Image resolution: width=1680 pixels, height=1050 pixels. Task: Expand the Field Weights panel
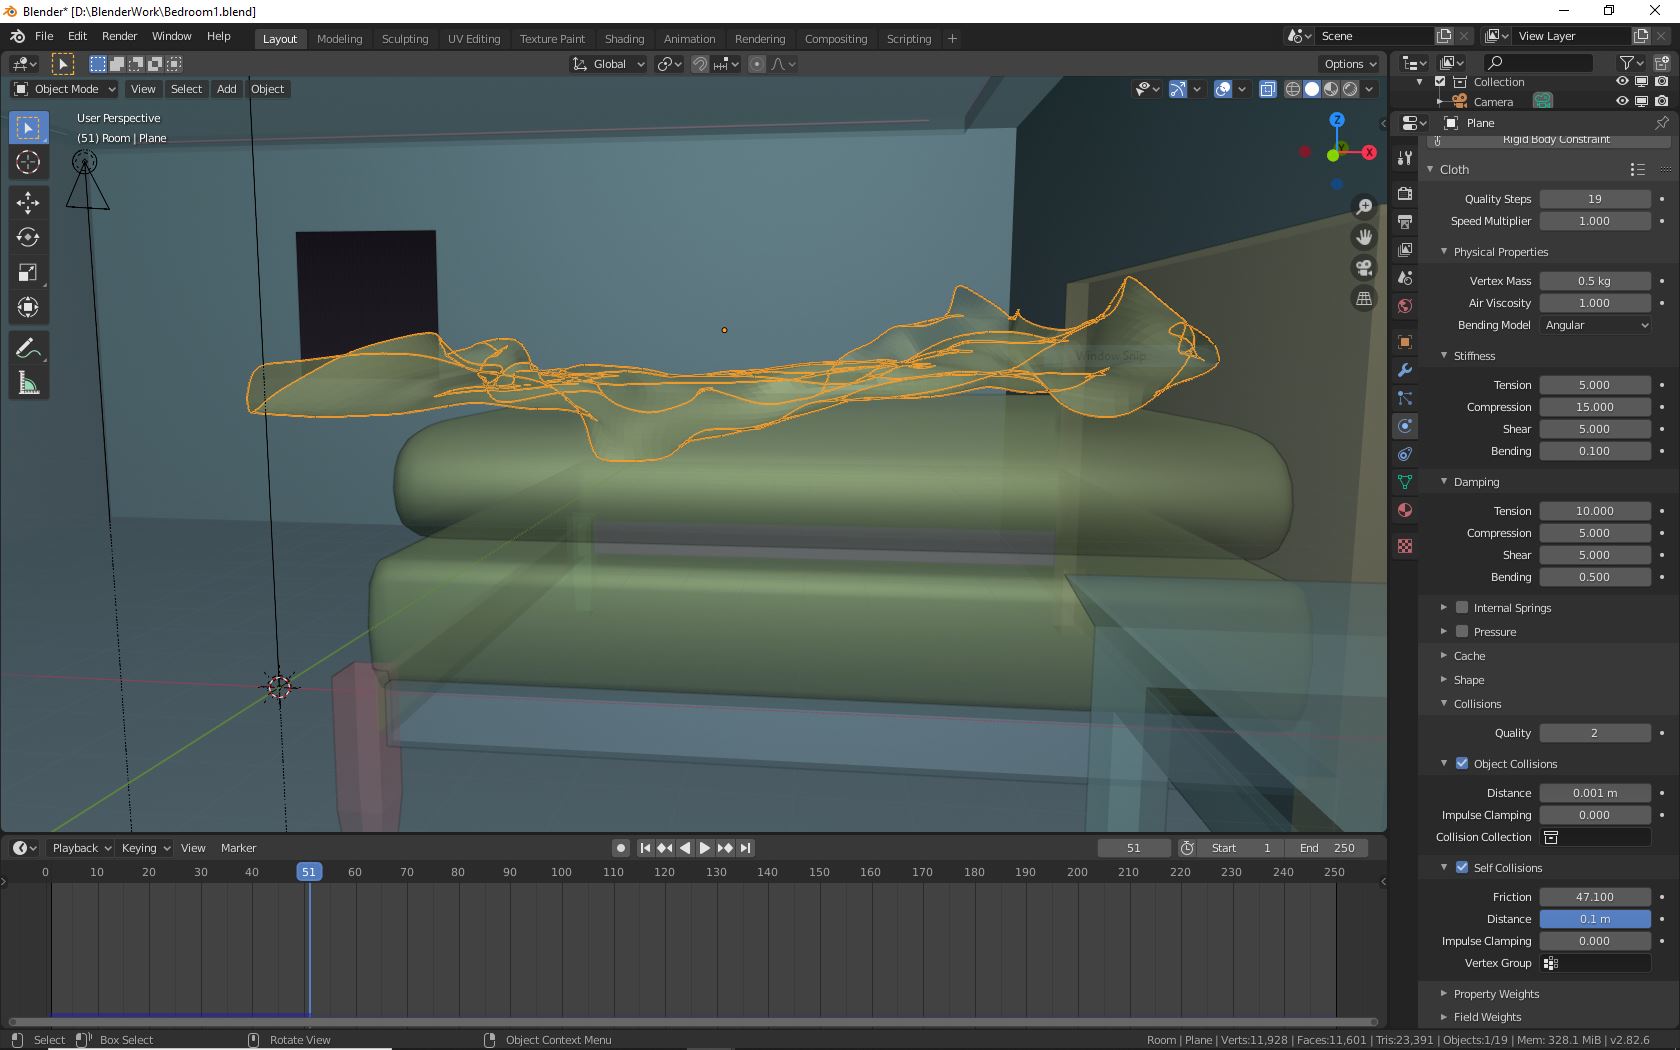tap(1487, 1017)
